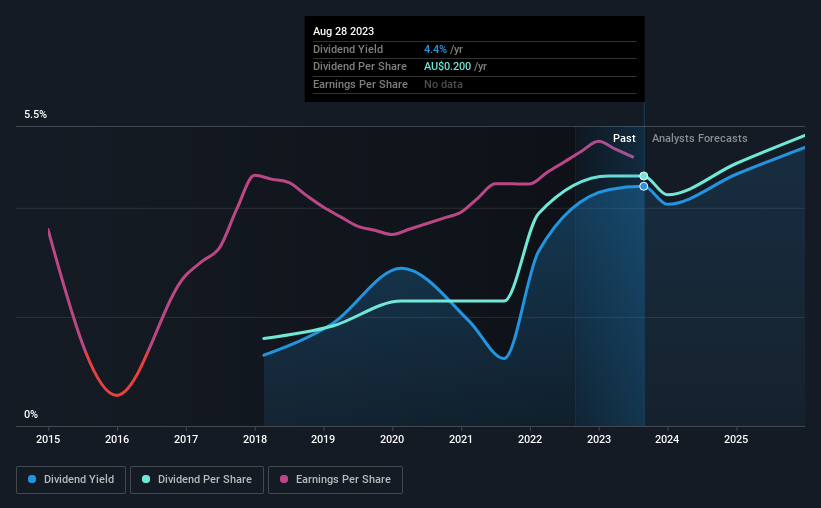The height and width of the screenshot is (508, 821).
Task: Click the pink Earnings Per Share legend dot
Action: click(x=284, y=479)
